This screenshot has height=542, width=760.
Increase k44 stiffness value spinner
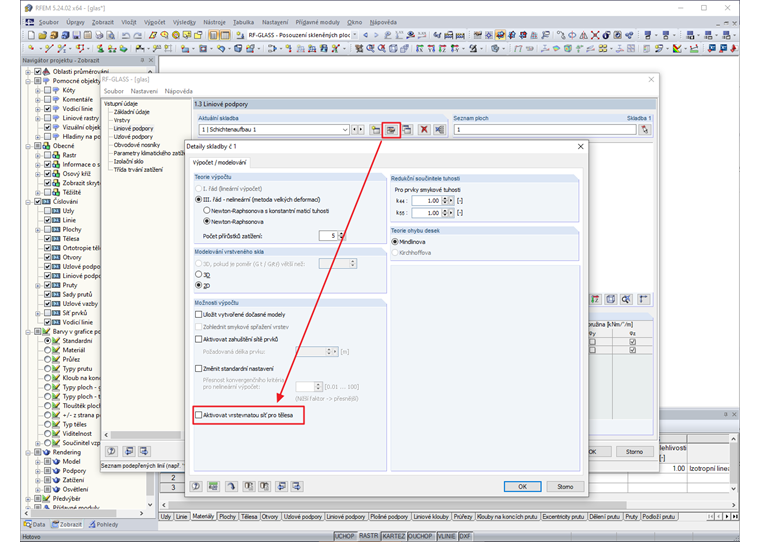coord(445,199)
